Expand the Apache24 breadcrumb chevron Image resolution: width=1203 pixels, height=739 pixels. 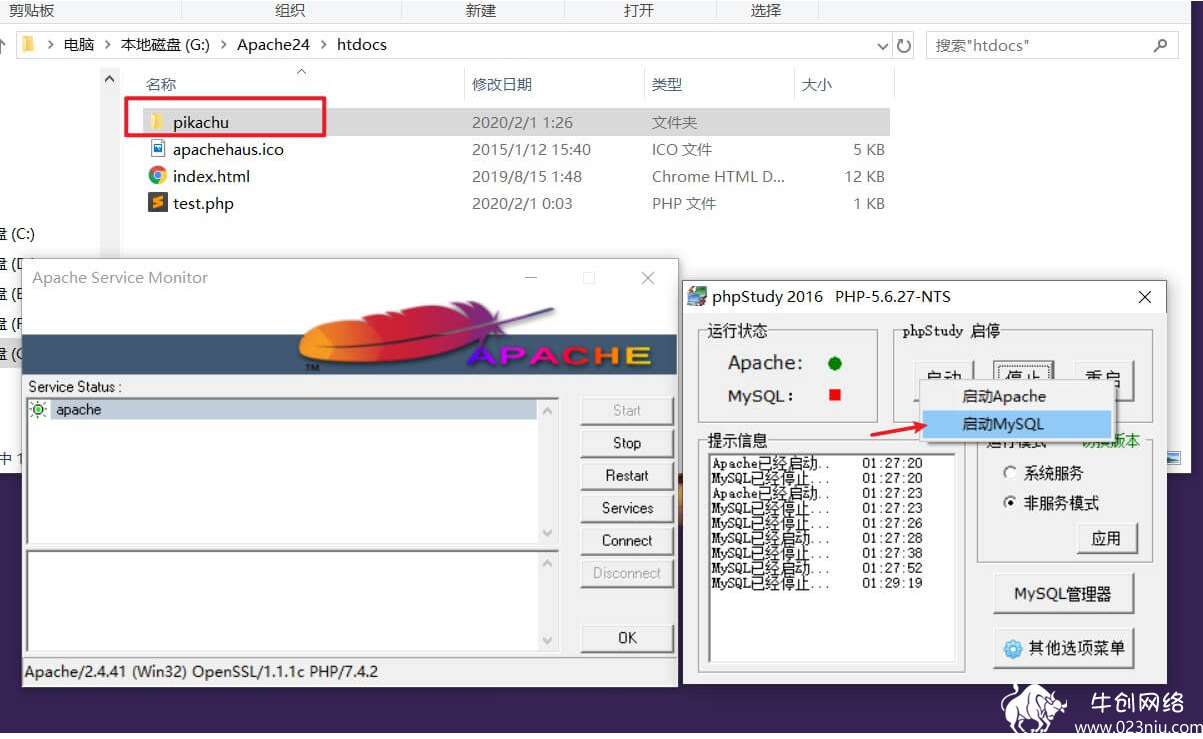[322, 45]
